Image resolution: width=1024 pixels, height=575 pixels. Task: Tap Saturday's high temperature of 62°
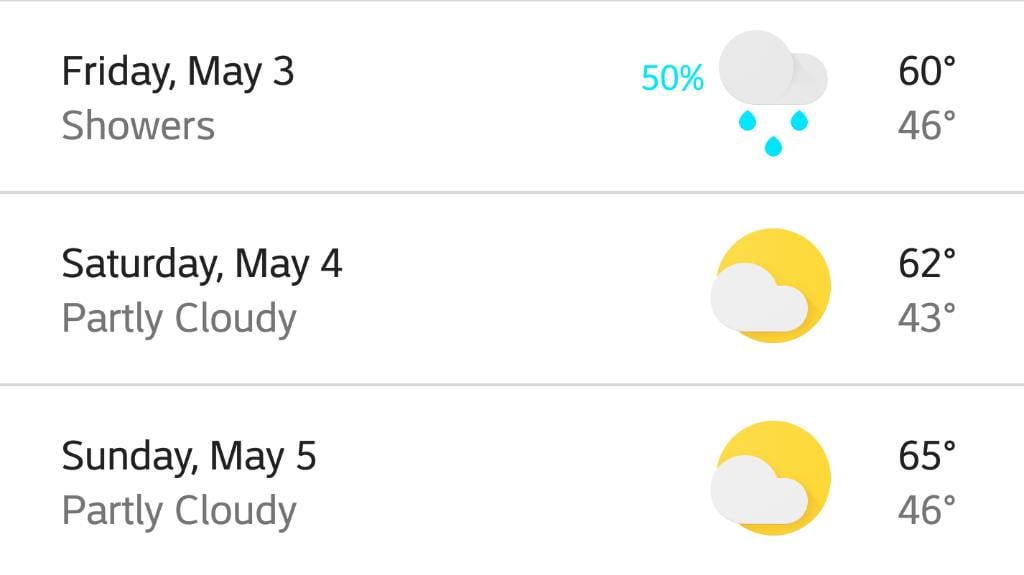coord(927,263)
